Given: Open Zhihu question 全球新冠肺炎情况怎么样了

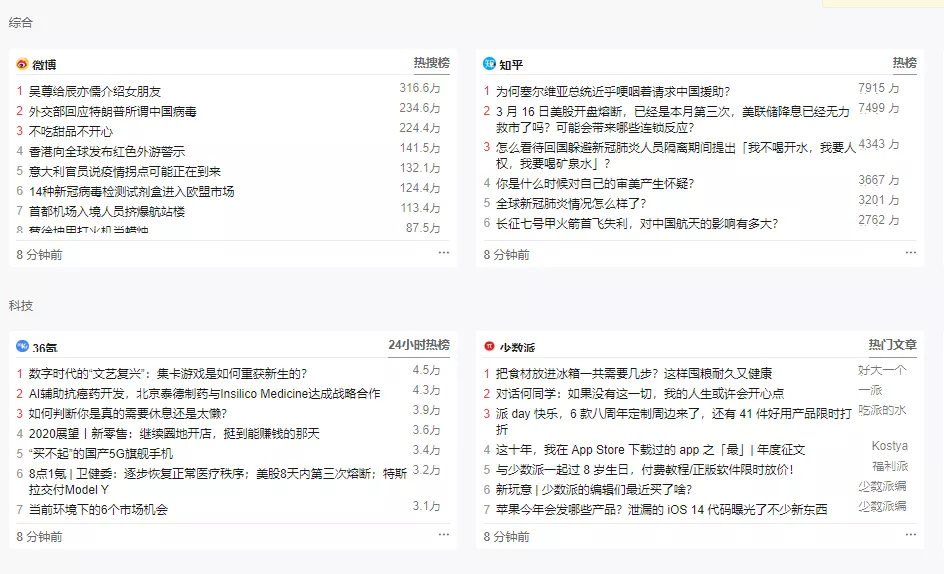Looking at the screenshot, I should point(571,204).
